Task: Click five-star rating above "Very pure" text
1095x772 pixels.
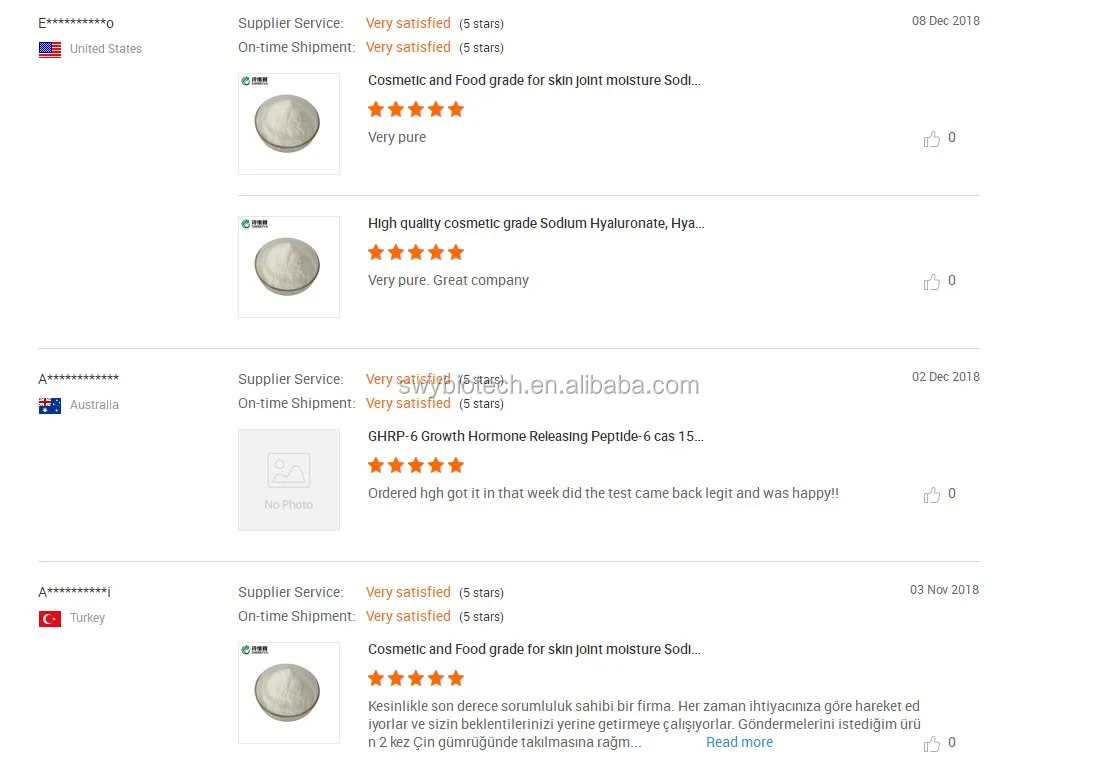Action: 416,109
